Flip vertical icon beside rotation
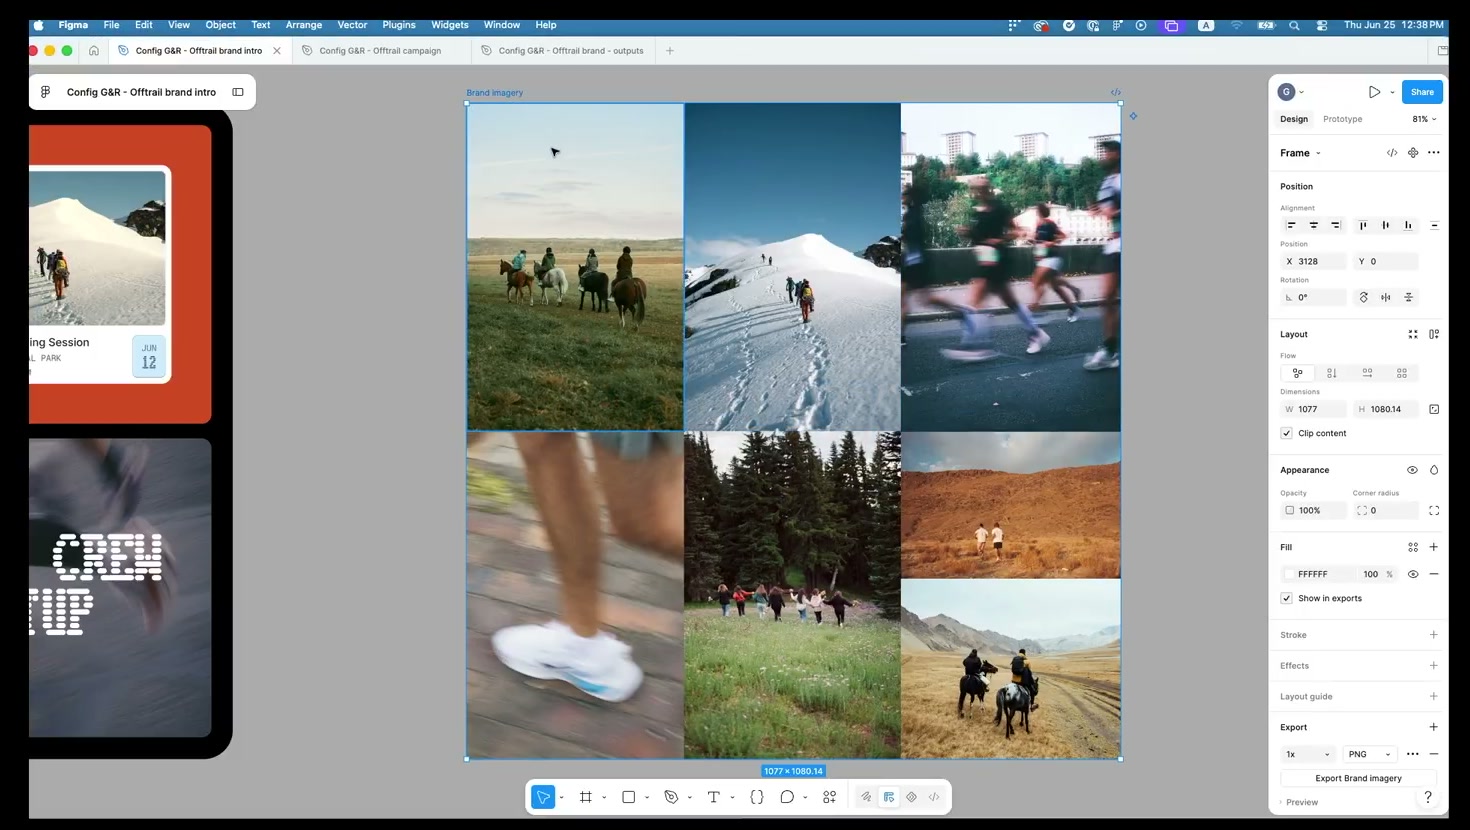This screenshot has height=830, width=1470. pos(1408,297)
